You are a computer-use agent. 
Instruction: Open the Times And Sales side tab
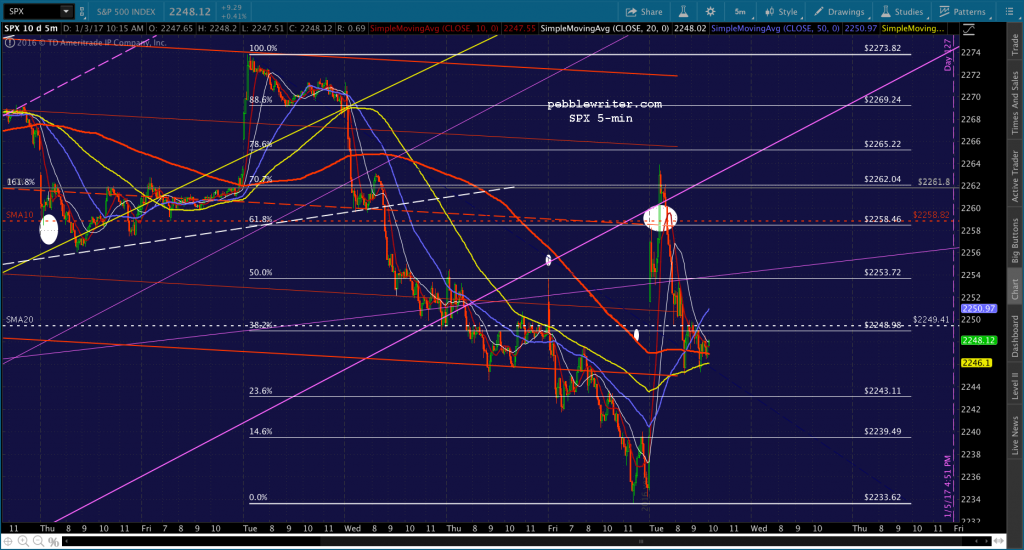coord(1016,103)
